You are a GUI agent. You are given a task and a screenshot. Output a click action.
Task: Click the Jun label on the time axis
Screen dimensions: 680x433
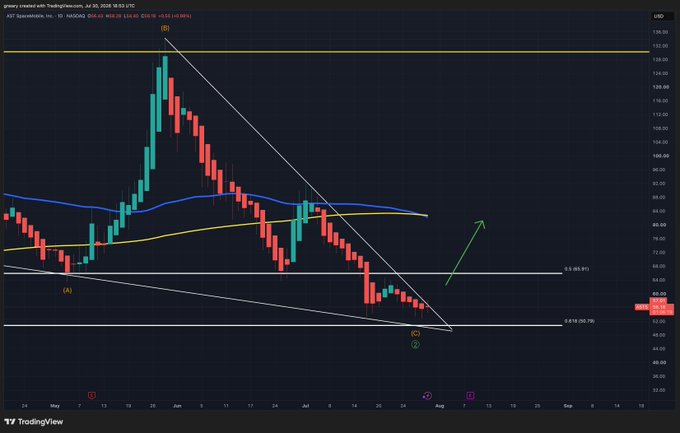pos(177,406)
